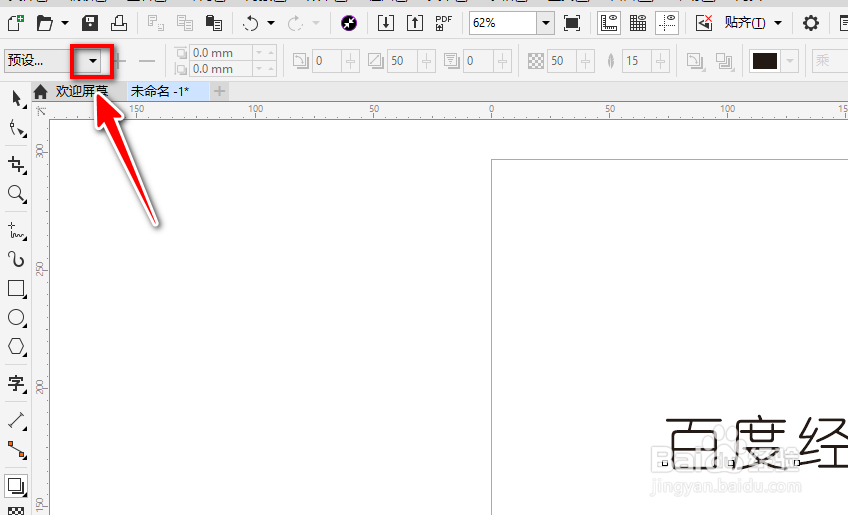Viewport: 848px width, 515px height.
Task: Open the 乘 merge mode dropdown
Action: (830, 61)
